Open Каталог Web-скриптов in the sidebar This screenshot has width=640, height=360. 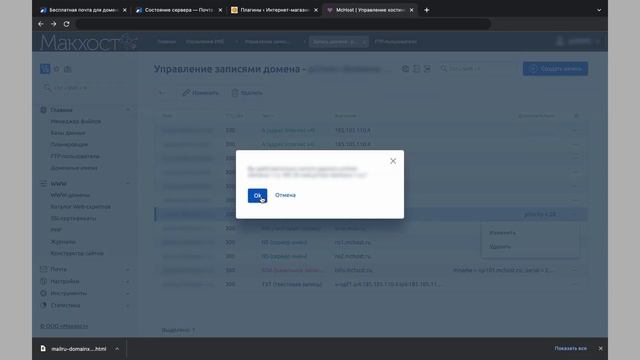80,207
